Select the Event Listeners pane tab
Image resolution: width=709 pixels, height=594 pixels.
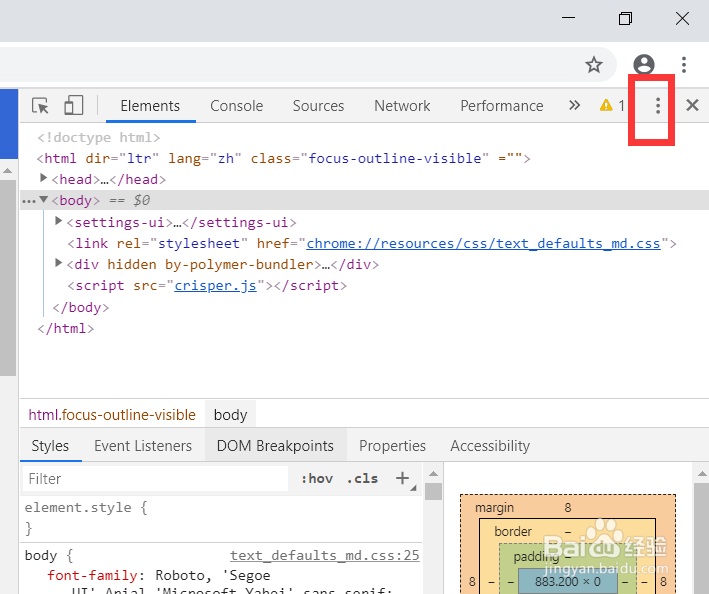coord(143,446)
